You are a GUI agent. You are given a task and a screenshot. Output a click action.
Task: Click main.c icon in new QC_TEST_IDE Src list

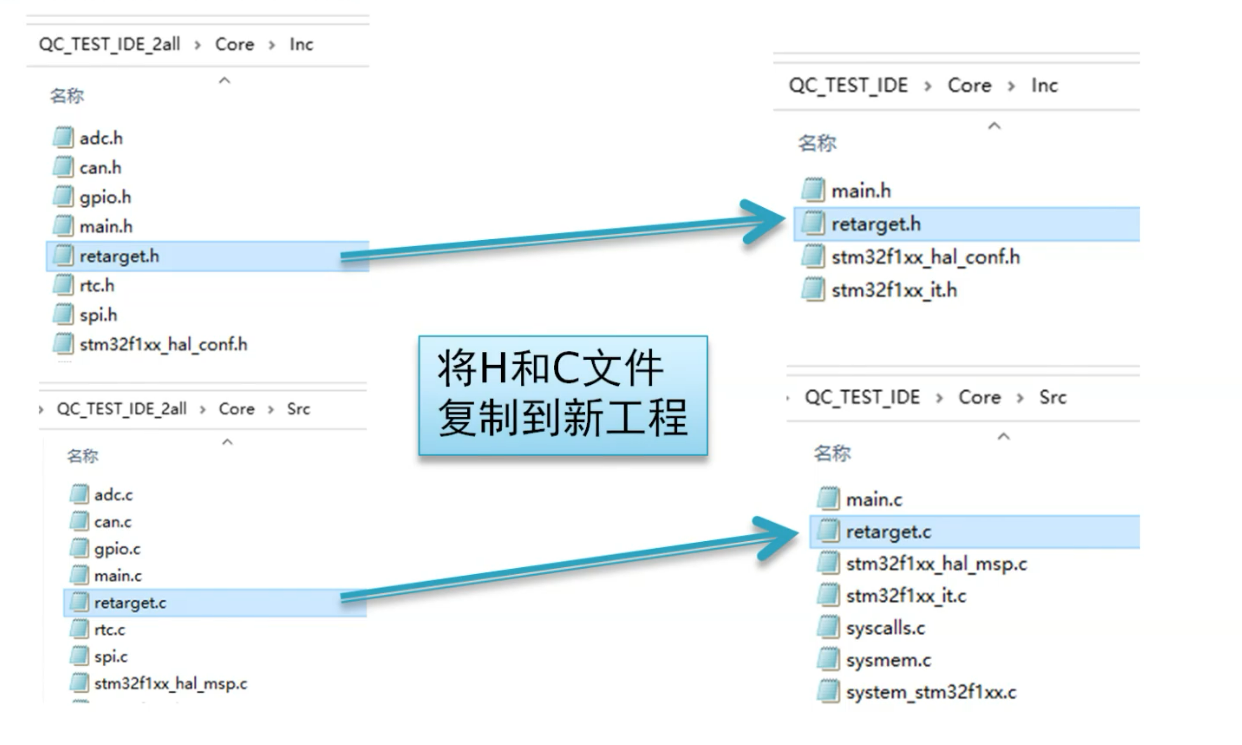click(x=828, y=499)
